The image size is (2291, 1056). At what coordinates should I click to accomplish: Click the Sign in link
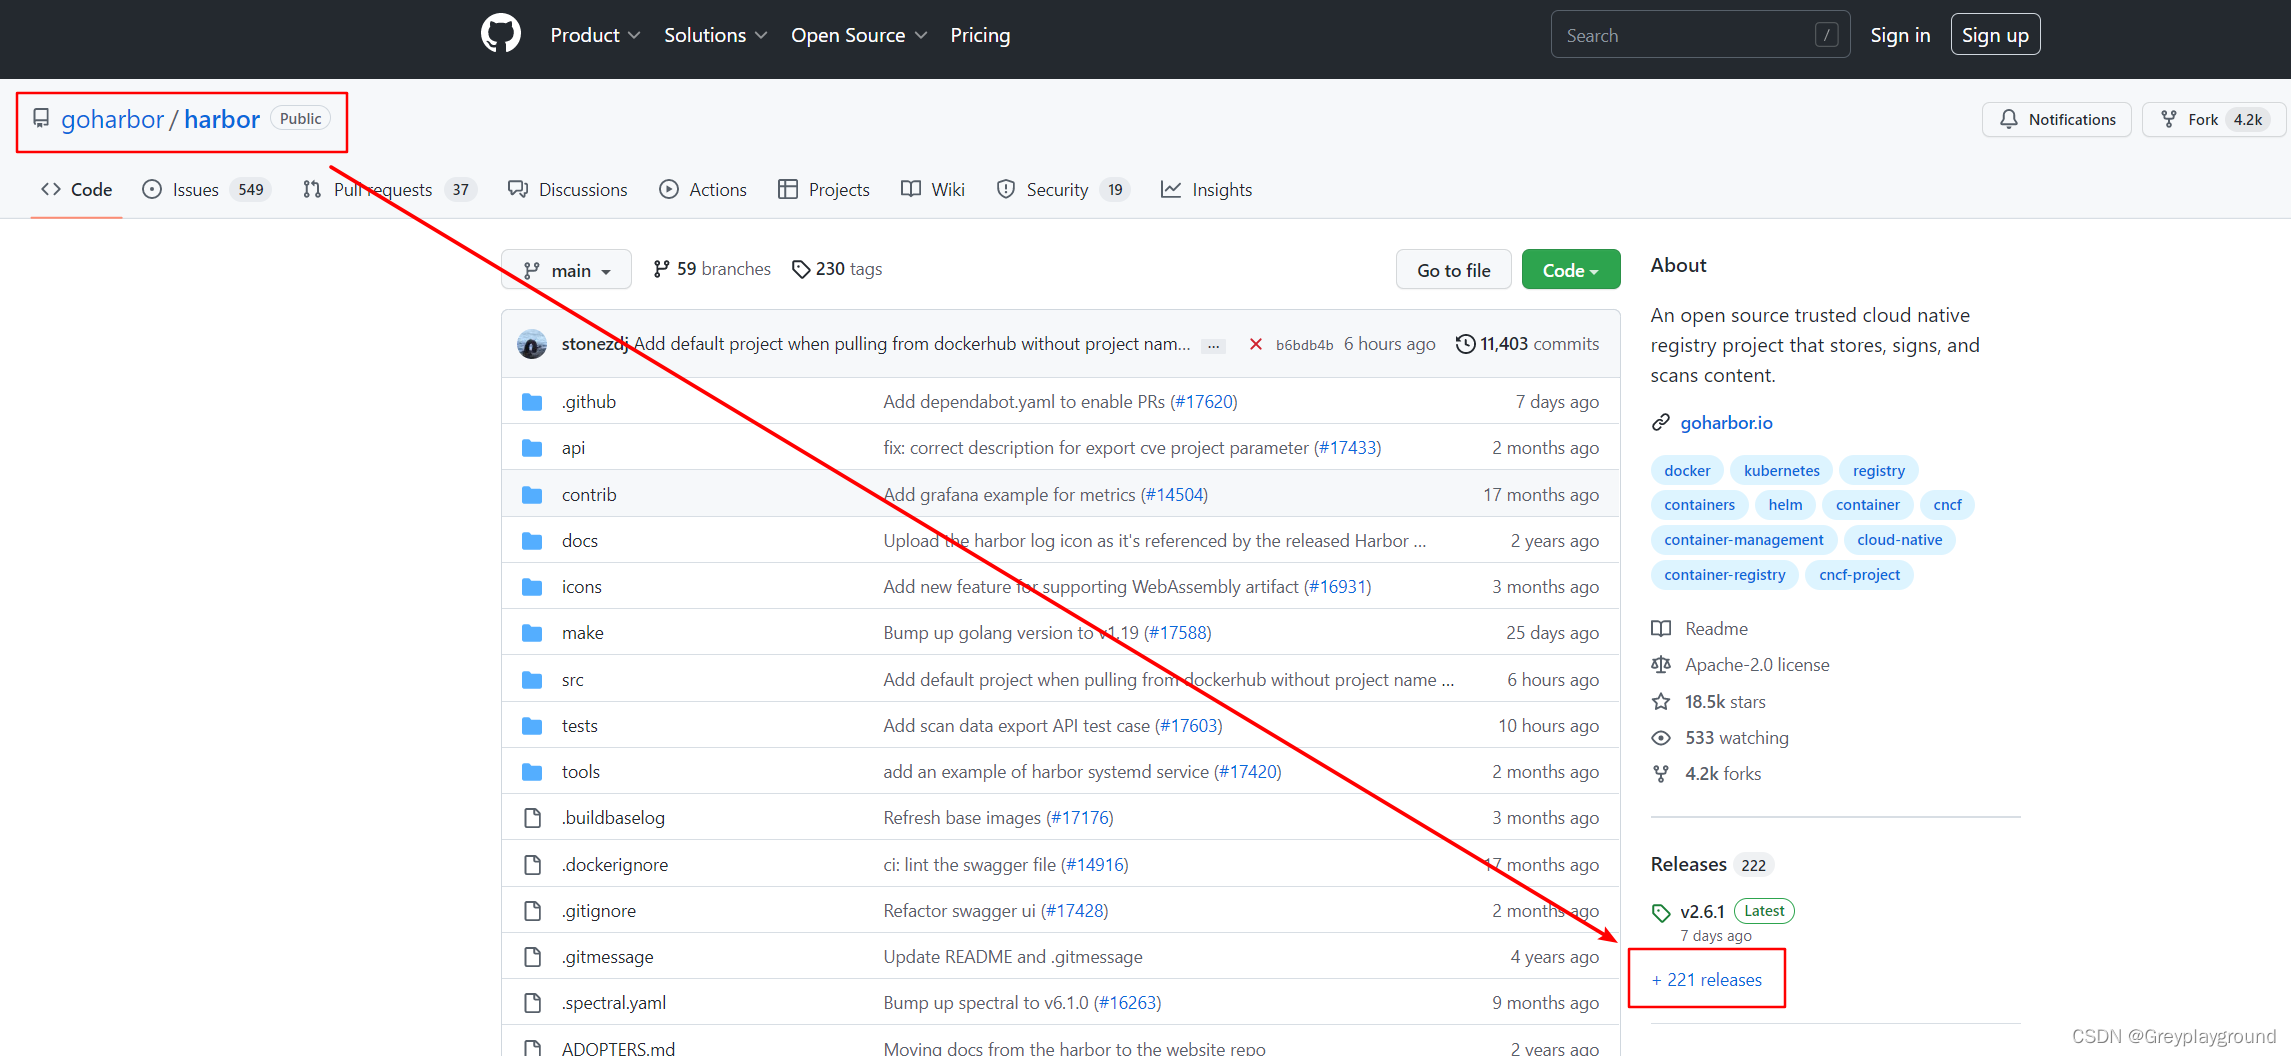pos(1900,35)
